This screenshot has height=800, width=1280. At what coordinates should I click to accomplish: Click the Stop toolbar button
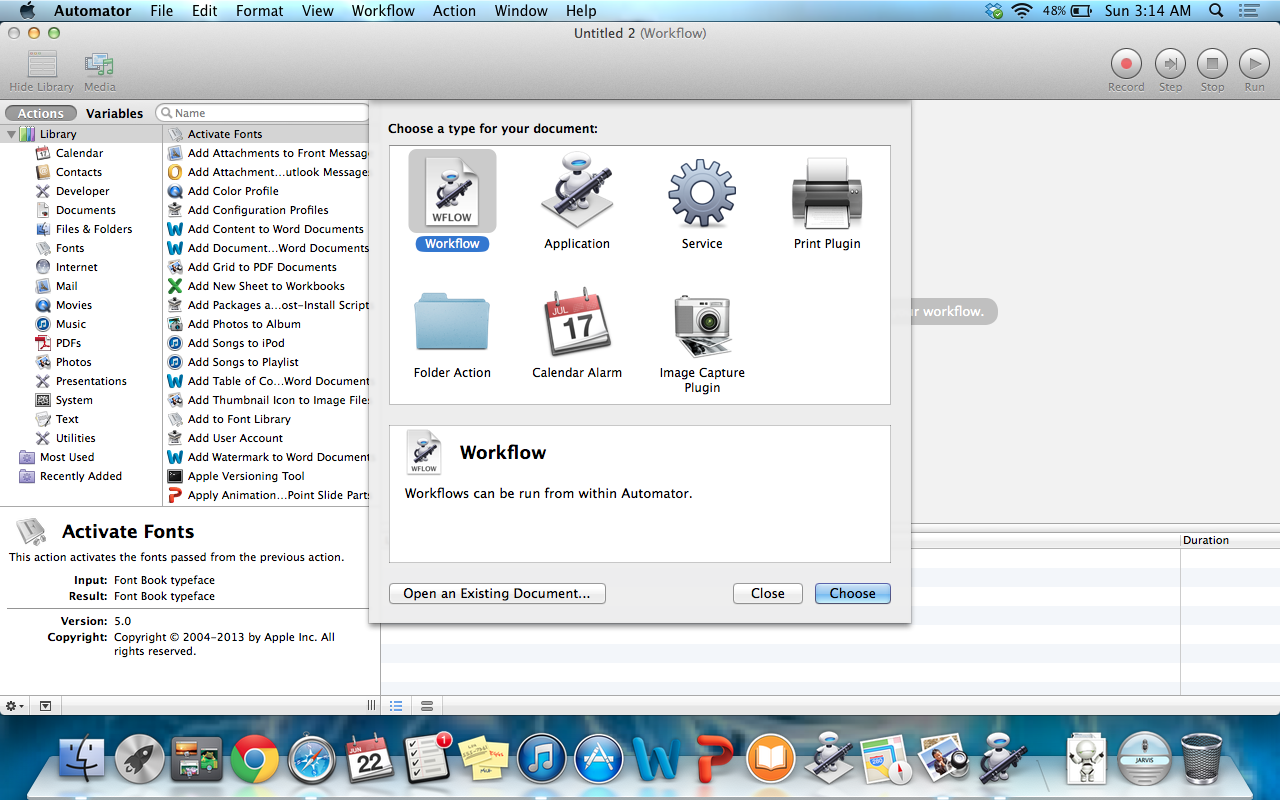point(1212,64)
